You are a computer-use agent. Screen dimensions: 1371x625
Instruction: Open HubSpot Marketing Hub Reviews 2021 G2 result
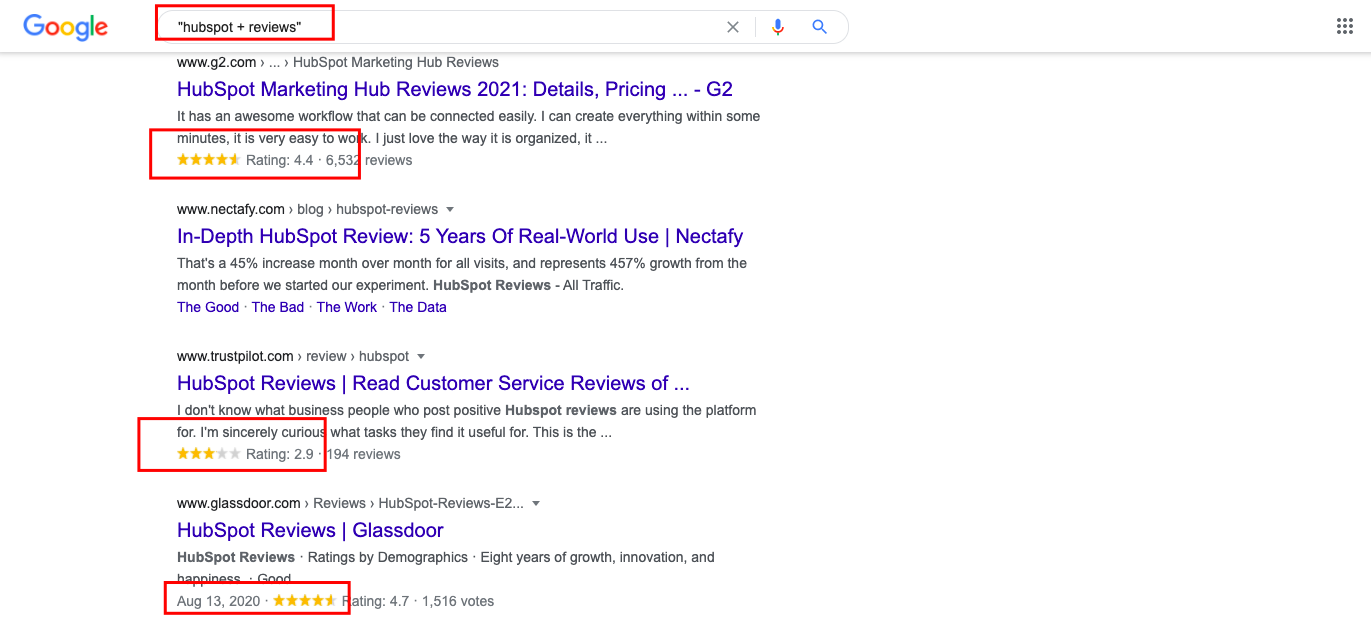[x=455, y=89]
